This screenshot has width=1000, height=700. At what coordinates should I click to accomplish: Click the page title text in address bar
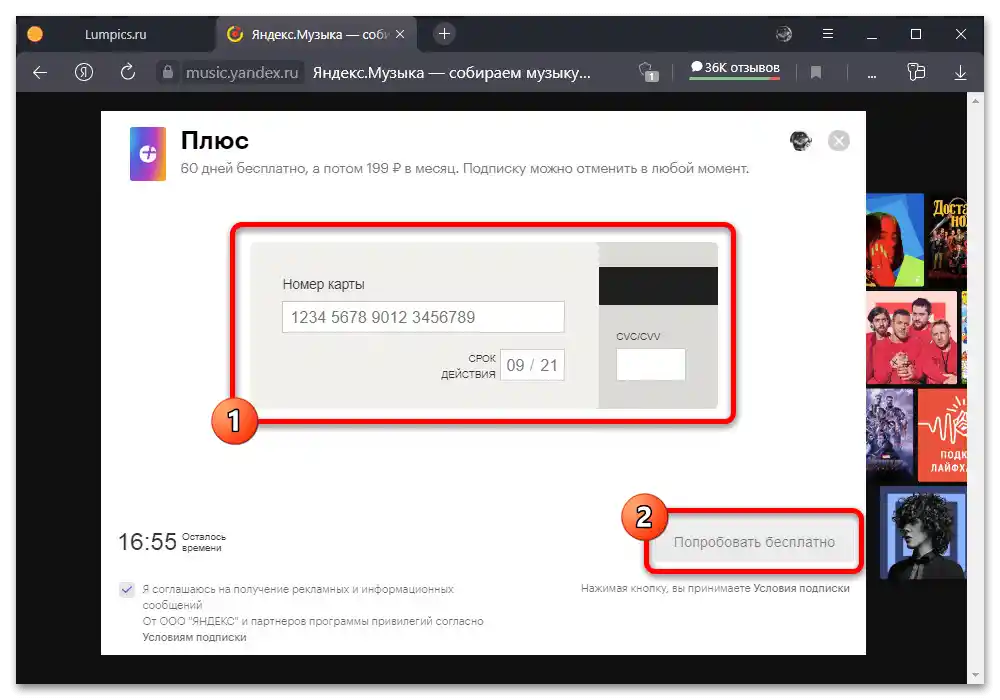452,73
